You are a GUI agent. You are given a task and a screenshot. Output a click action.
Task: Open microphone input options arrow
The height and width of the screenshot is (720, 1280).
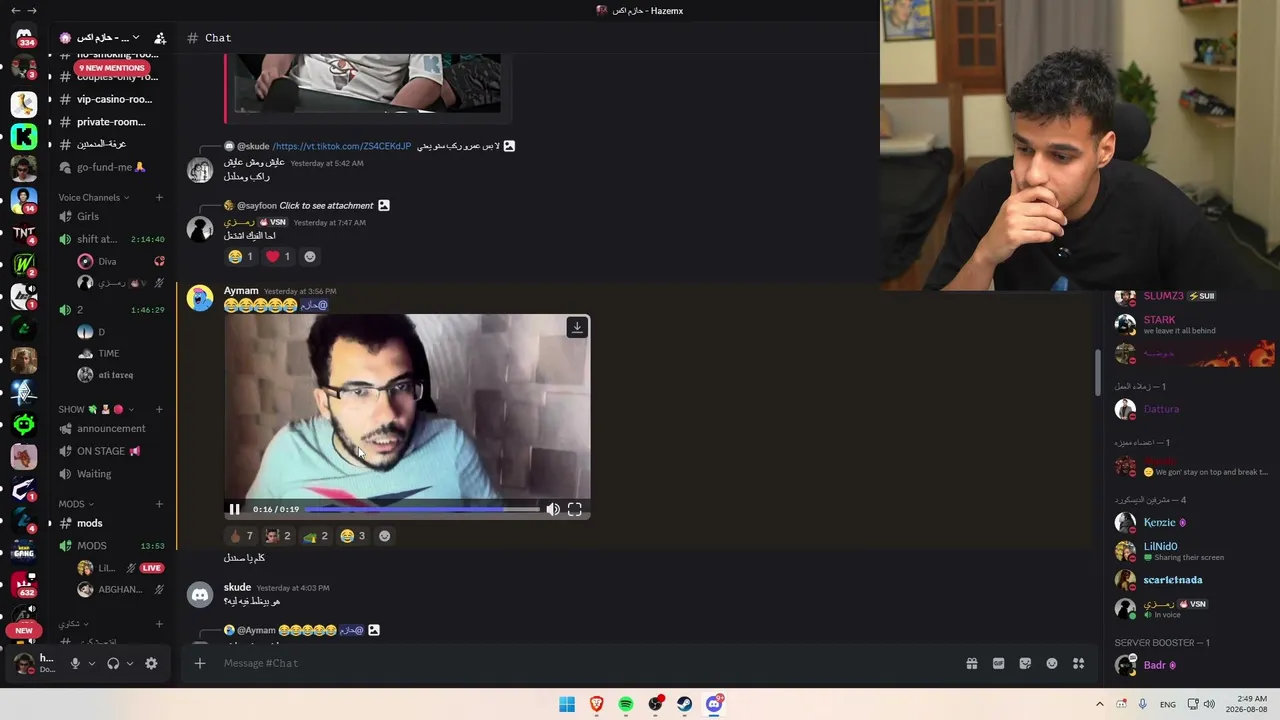pyautogui.click(x=92, y=663)
